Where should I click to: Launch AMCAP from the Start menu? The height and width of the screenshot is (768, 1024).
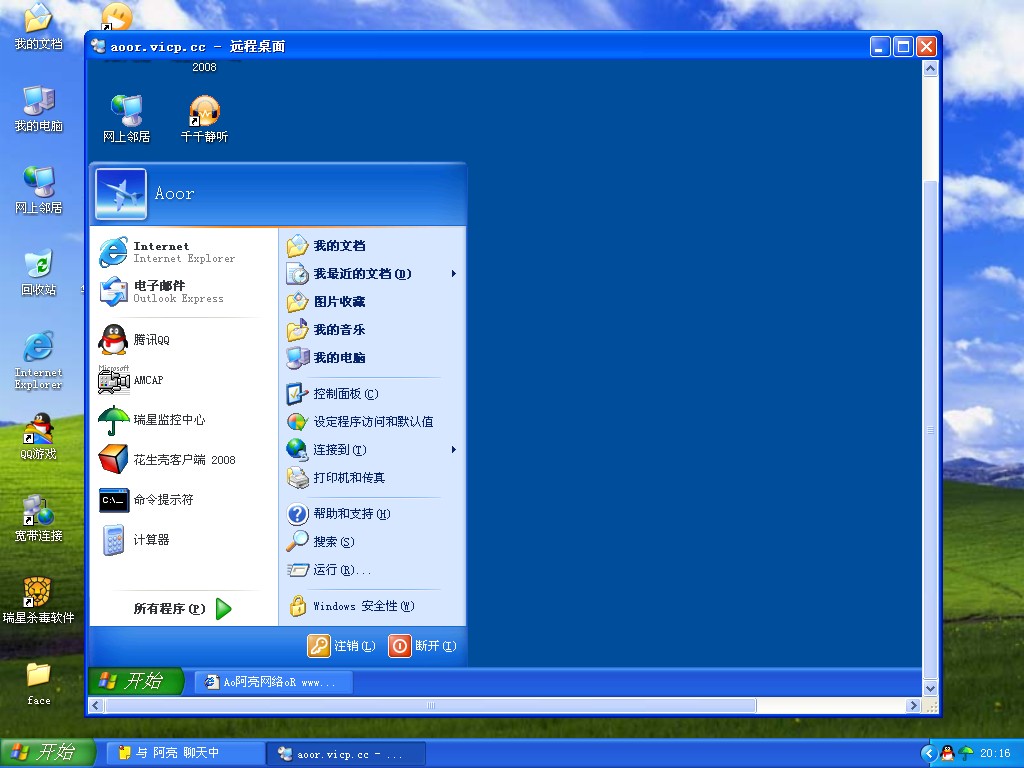click(184, 379)
